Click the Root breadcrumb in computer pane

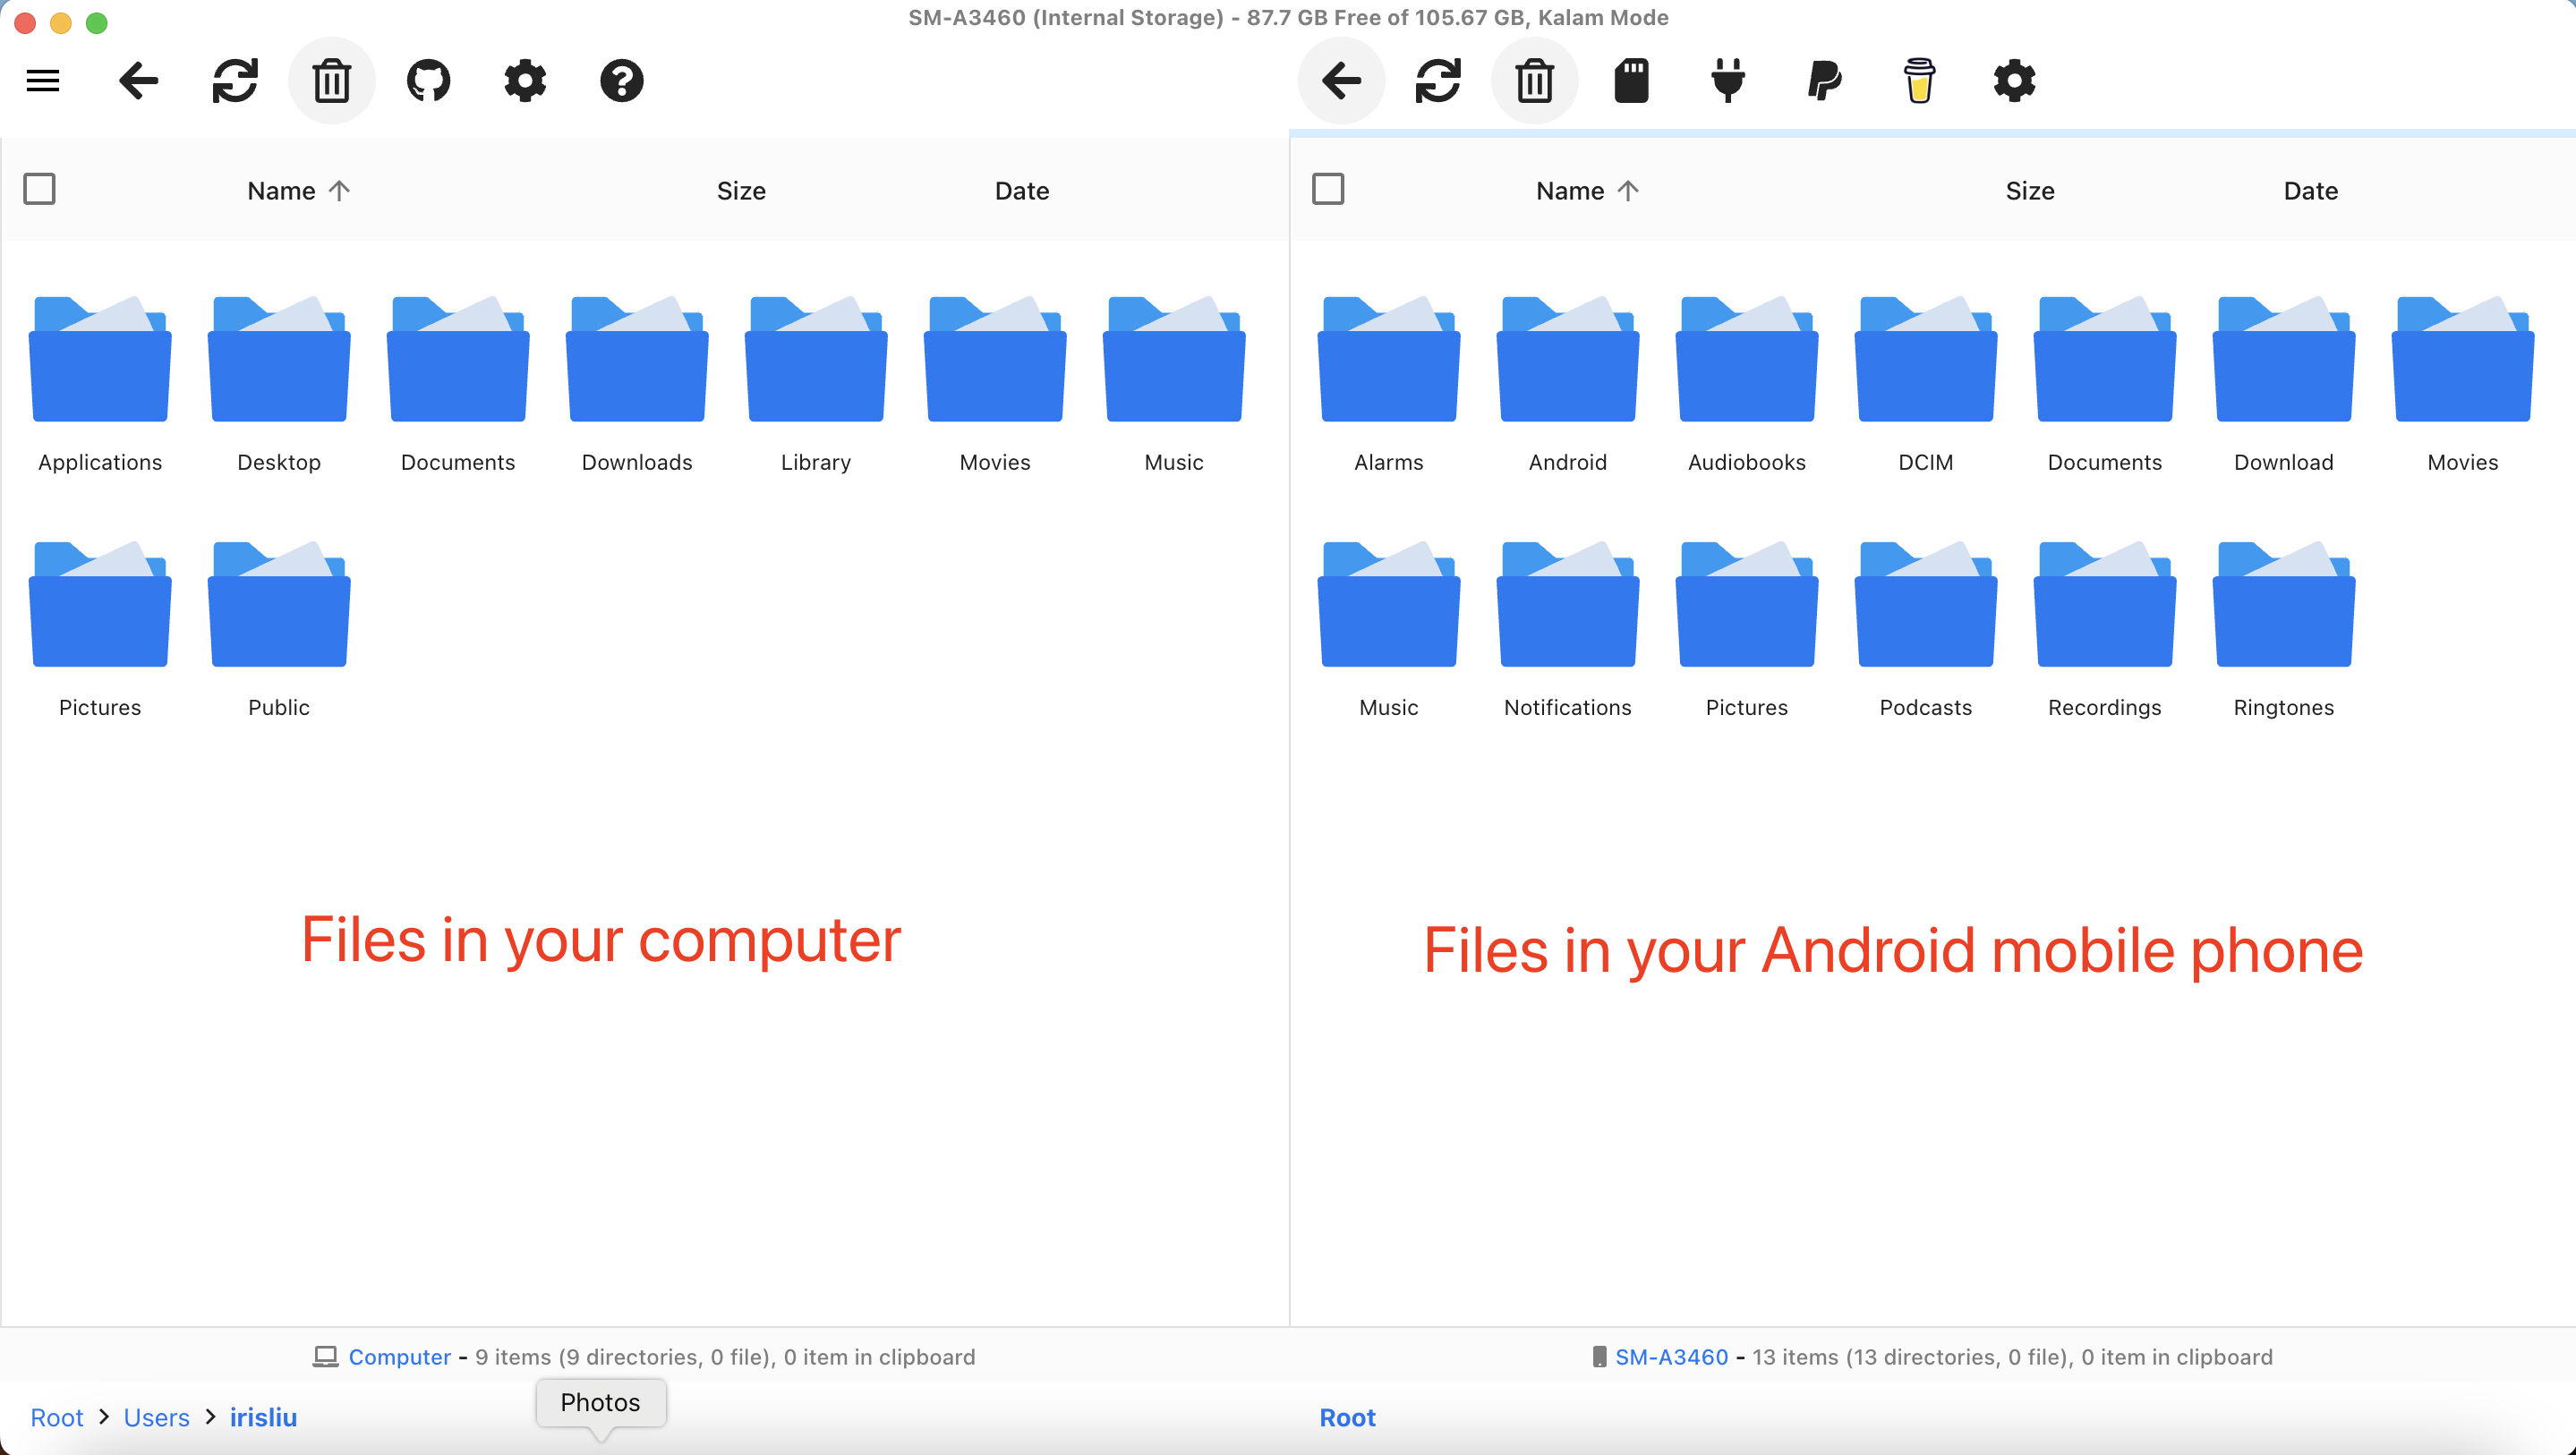tap(57, 1417)
